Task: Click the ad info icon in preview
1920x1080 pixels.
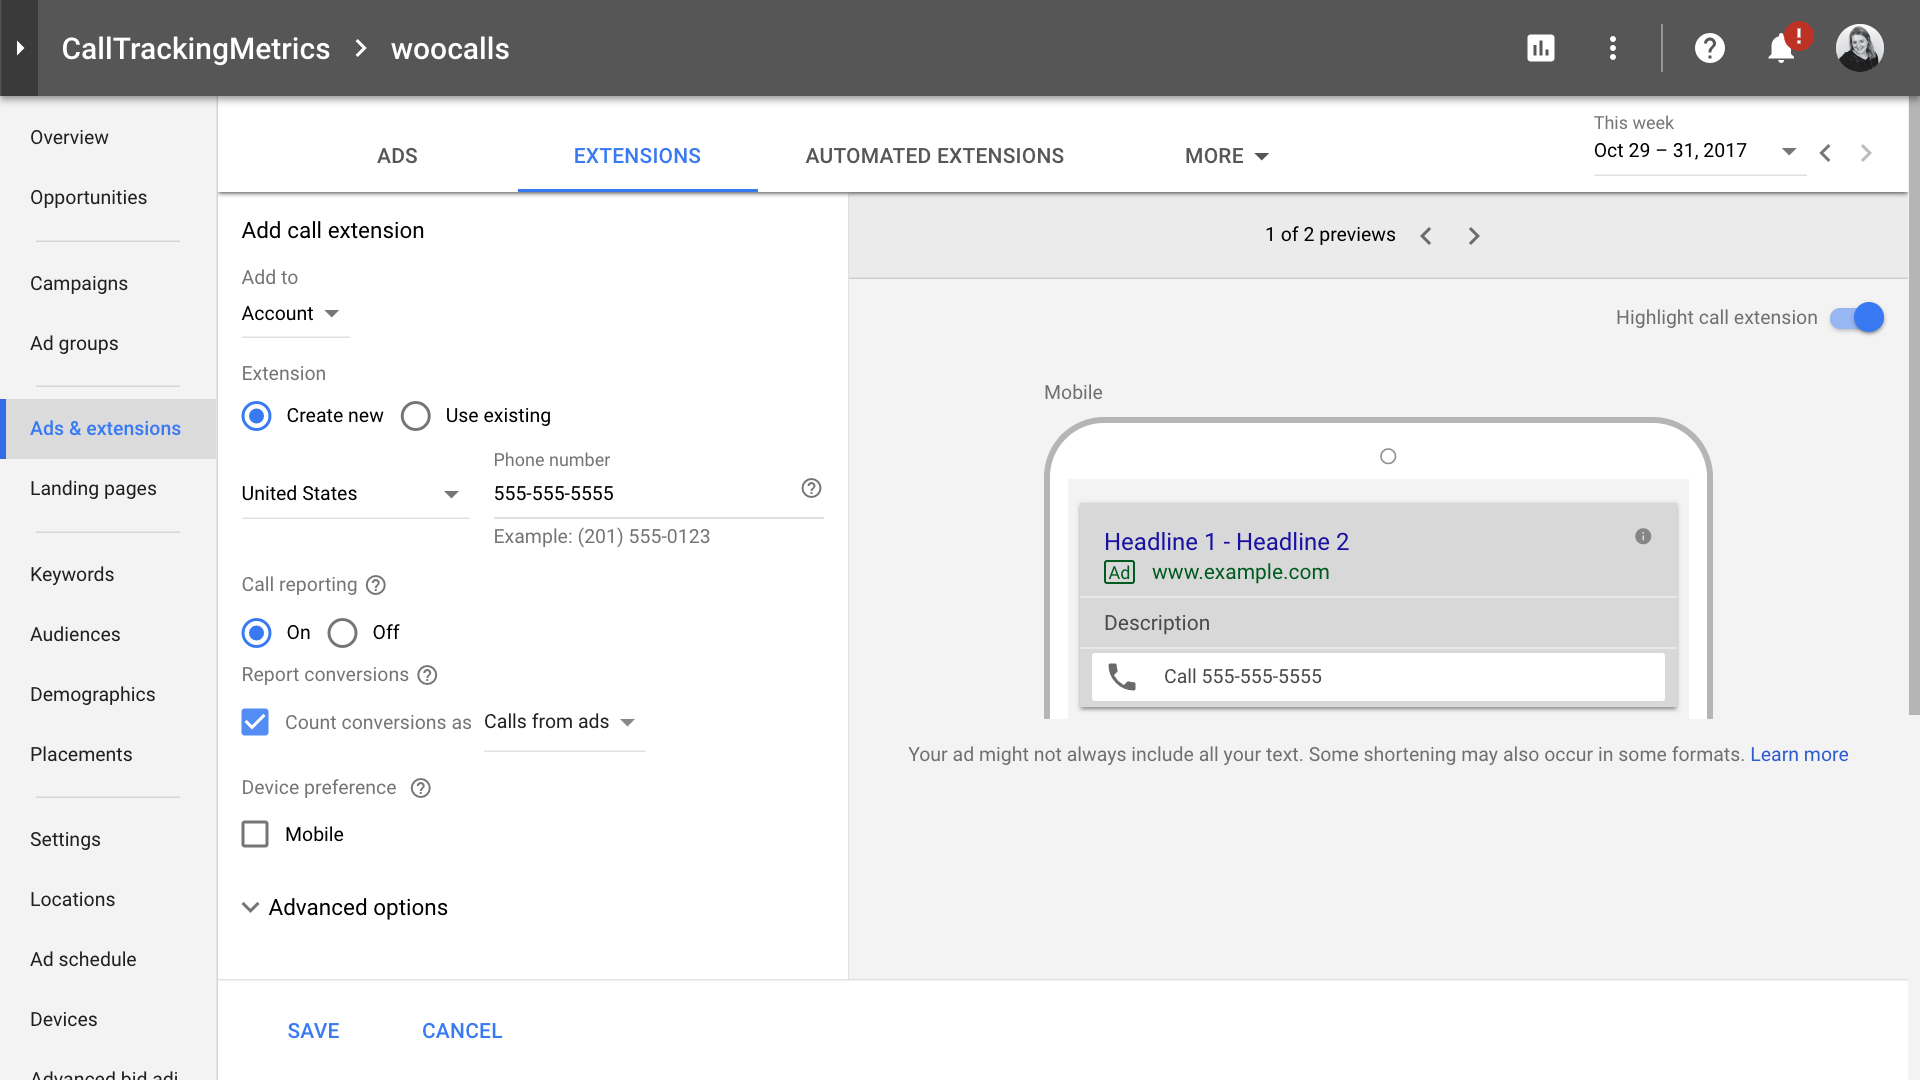Action: 1642,537
